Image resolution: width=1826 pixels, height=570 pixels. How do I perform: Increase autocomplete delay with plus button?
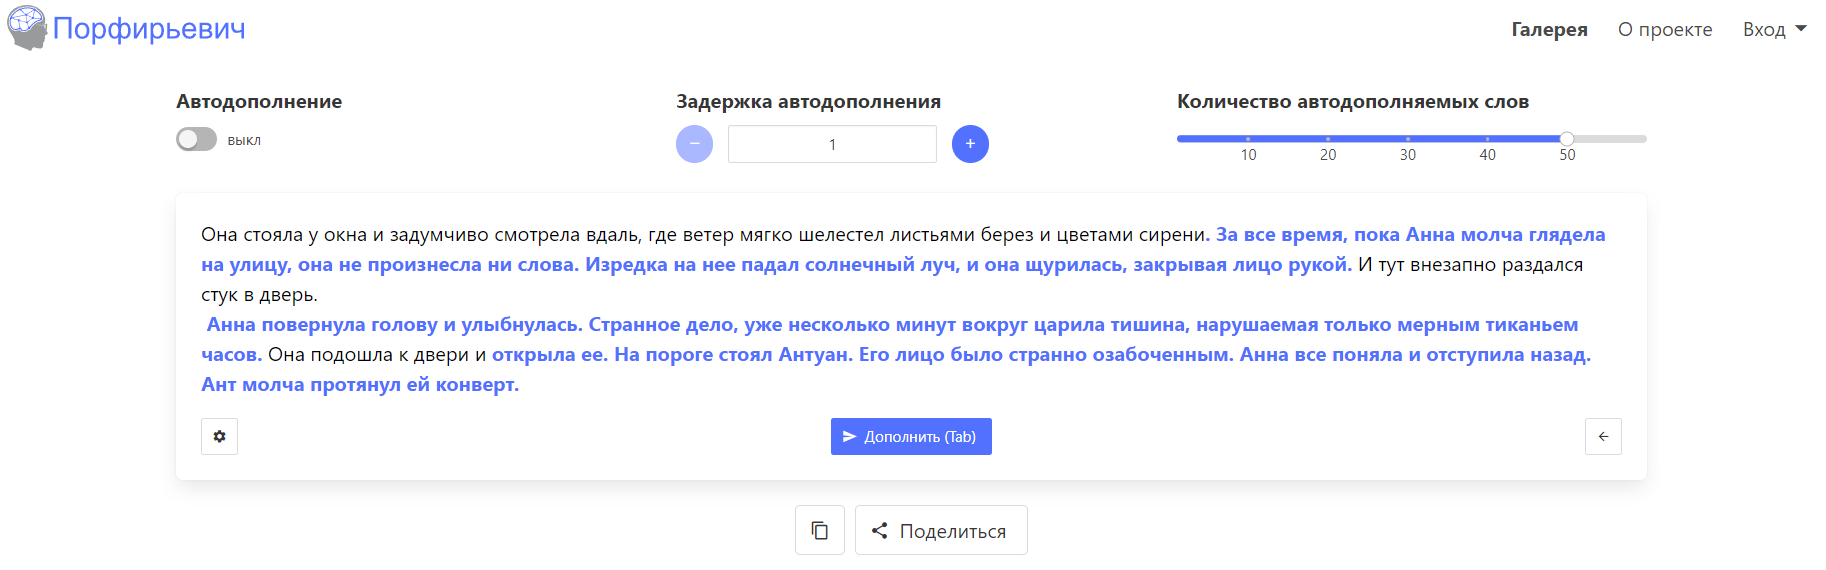[x=970, y=144]
